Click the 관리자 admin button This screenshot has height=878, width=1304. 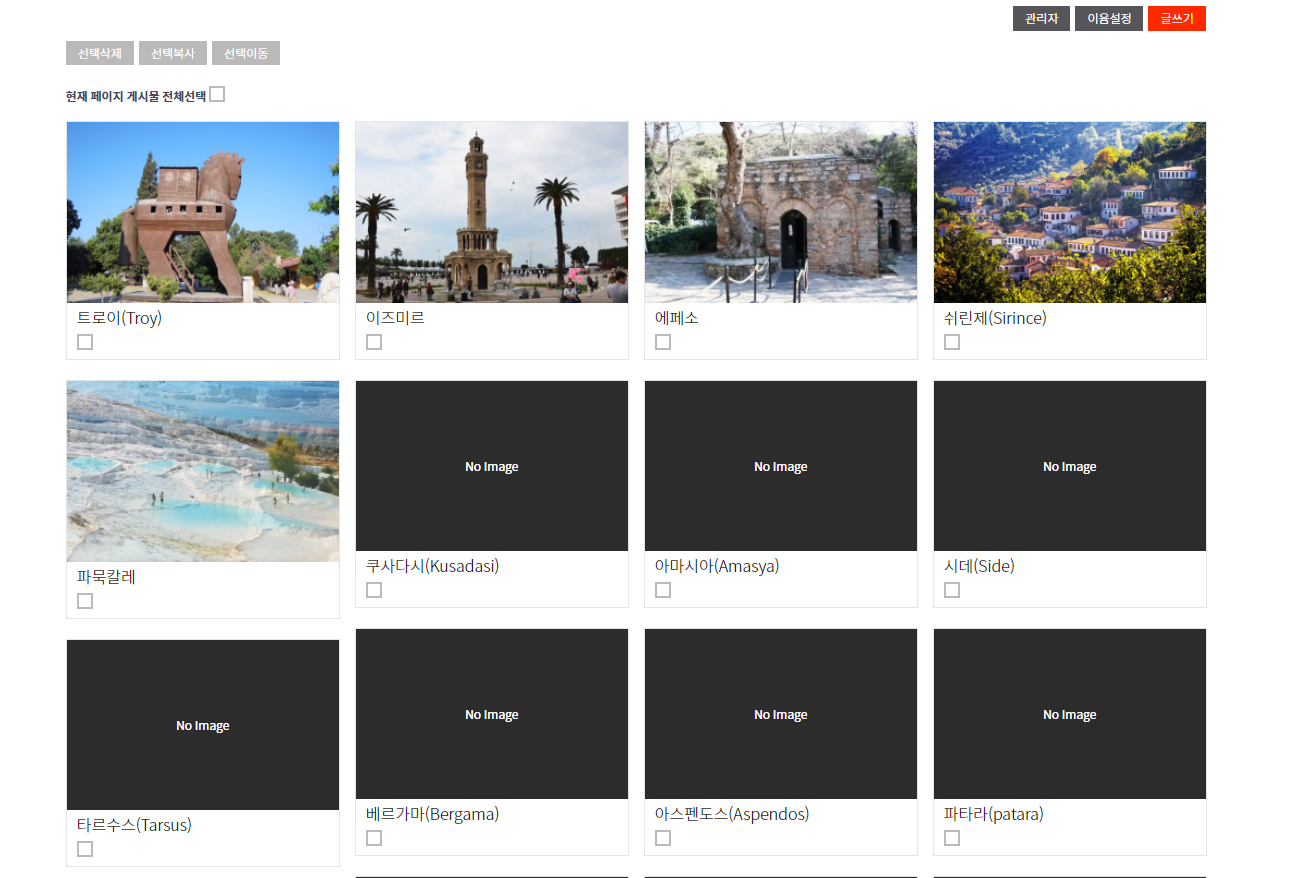pyautogui.click(x=1041, y=19)
